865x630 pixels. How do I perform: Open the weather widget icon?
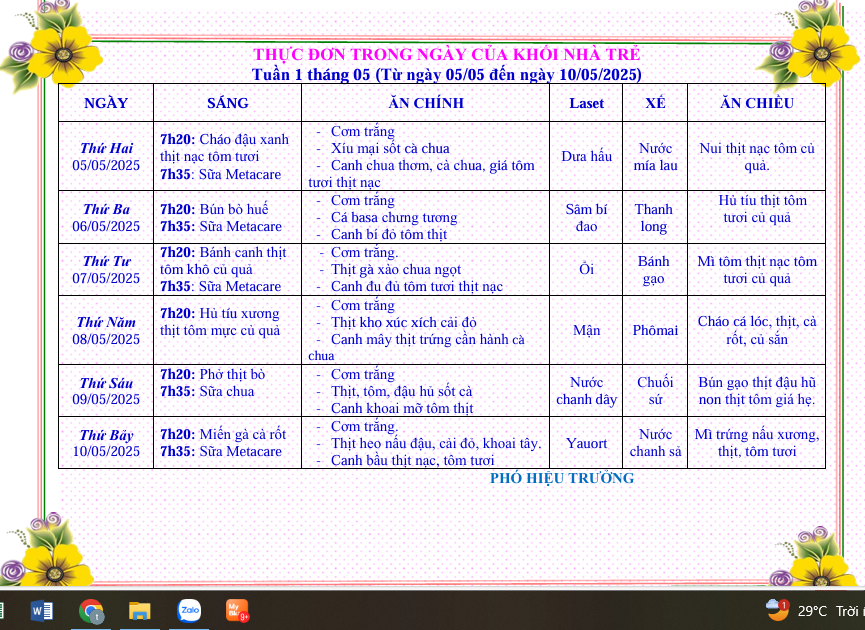click(777, 609)
